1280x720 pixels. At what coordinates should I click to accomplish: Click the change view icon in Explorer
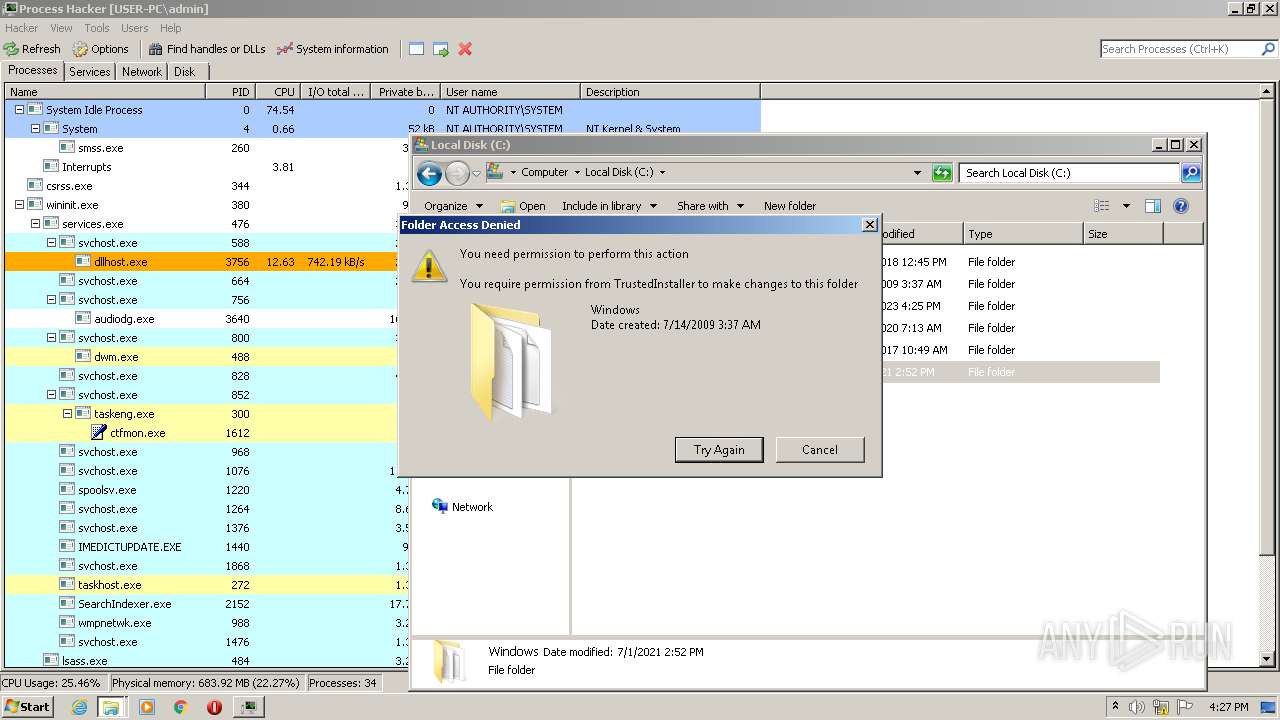(x=1102, y=206)
